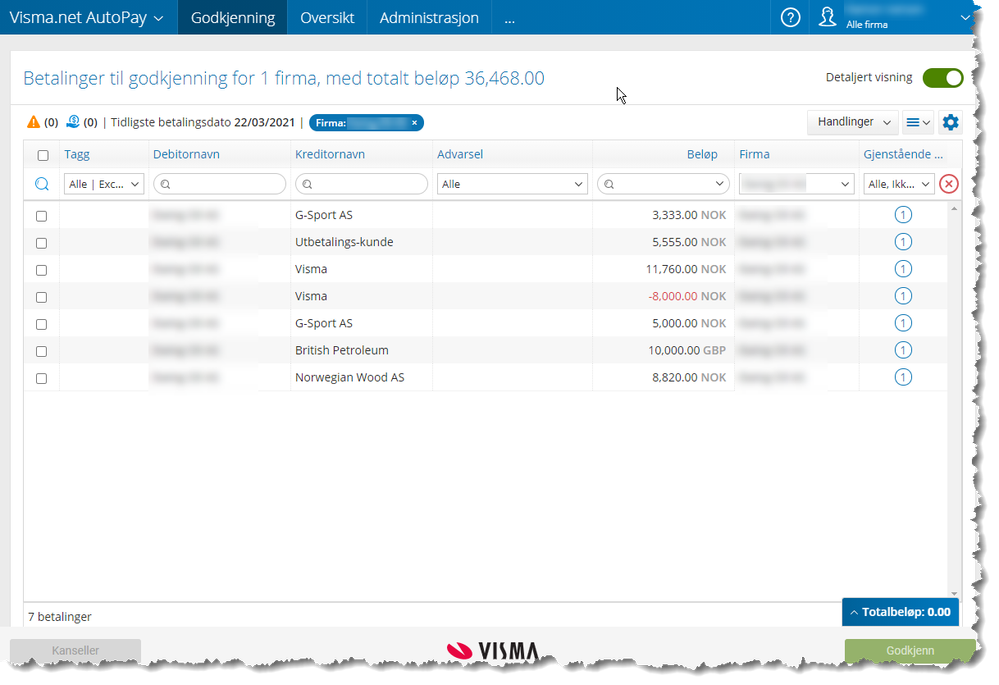Click the Kanseller button
999x685 pixels.
[75, 651]
